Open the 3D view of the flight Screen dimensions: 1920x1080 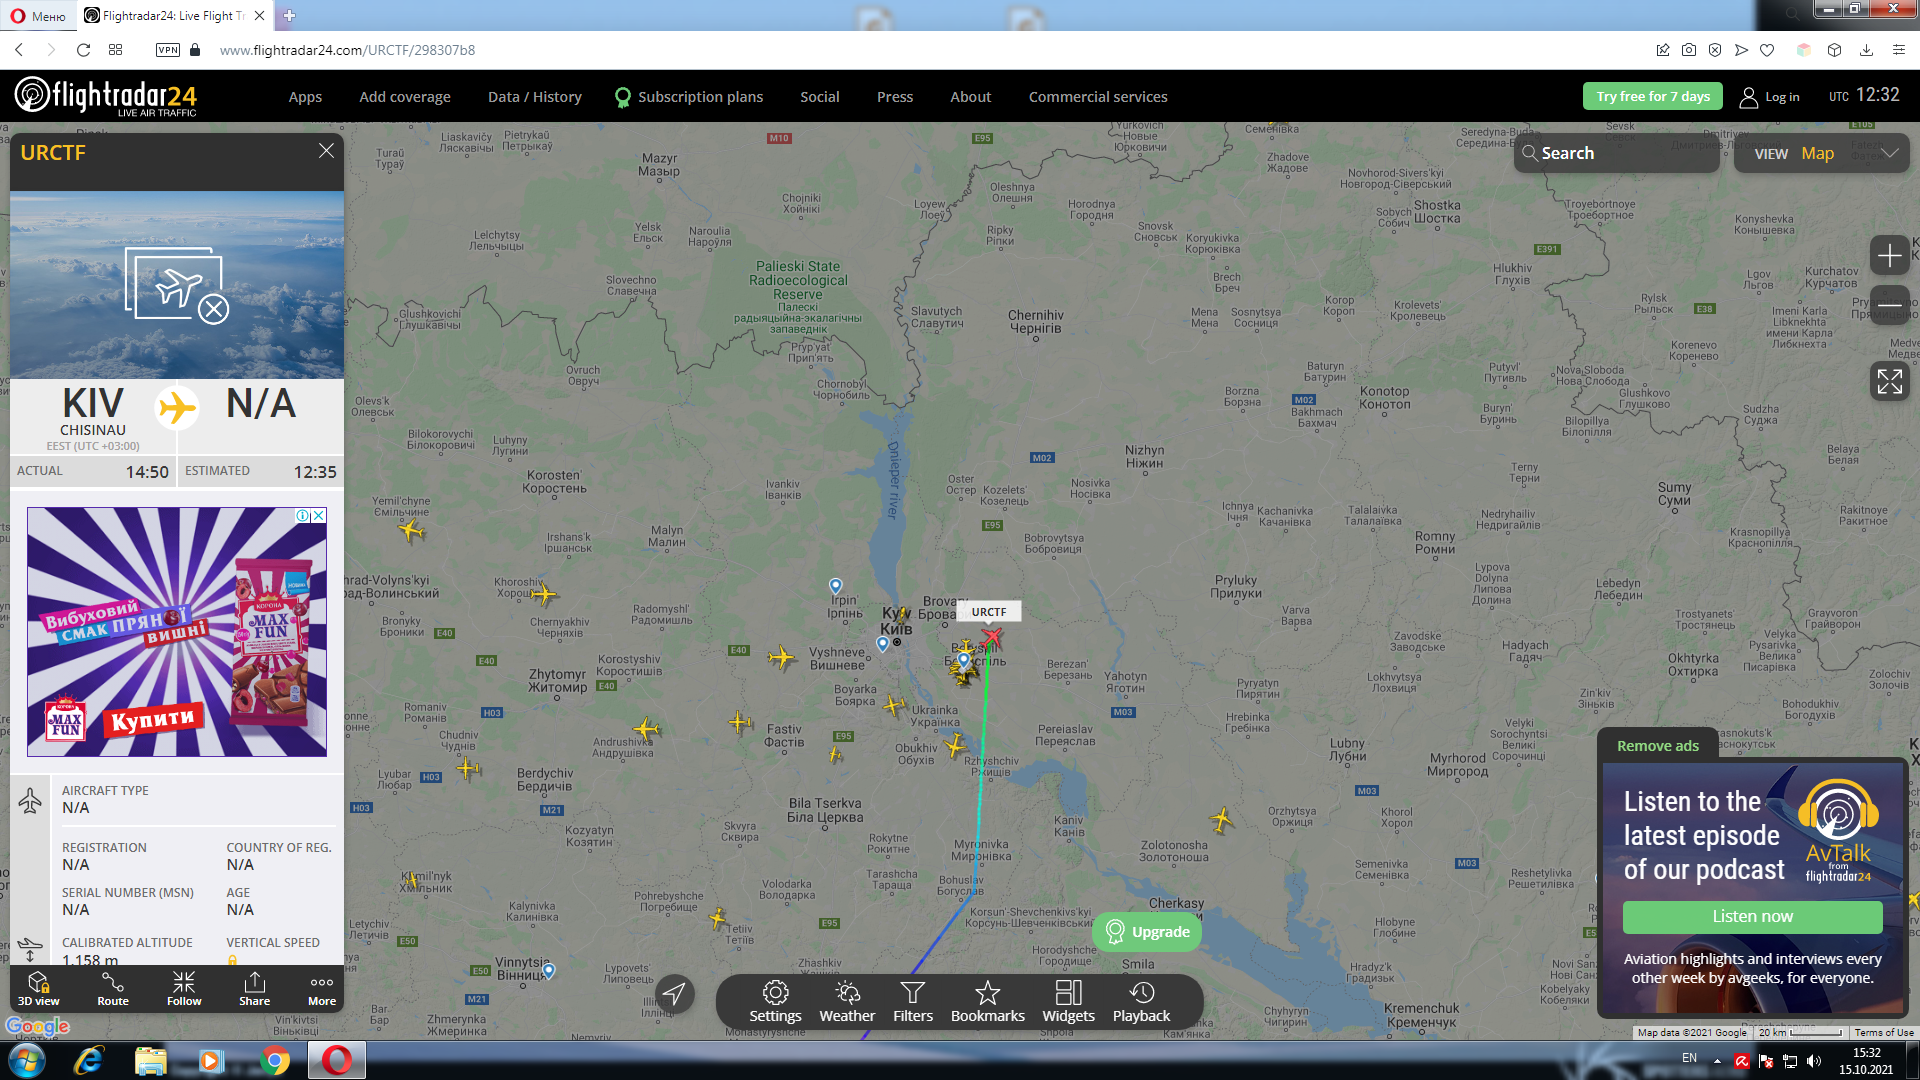(38, 989)
